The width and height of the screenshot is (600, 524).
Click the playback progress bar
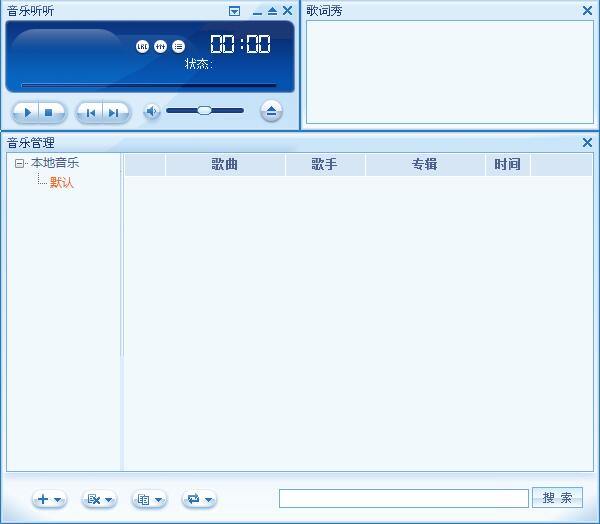149,85
